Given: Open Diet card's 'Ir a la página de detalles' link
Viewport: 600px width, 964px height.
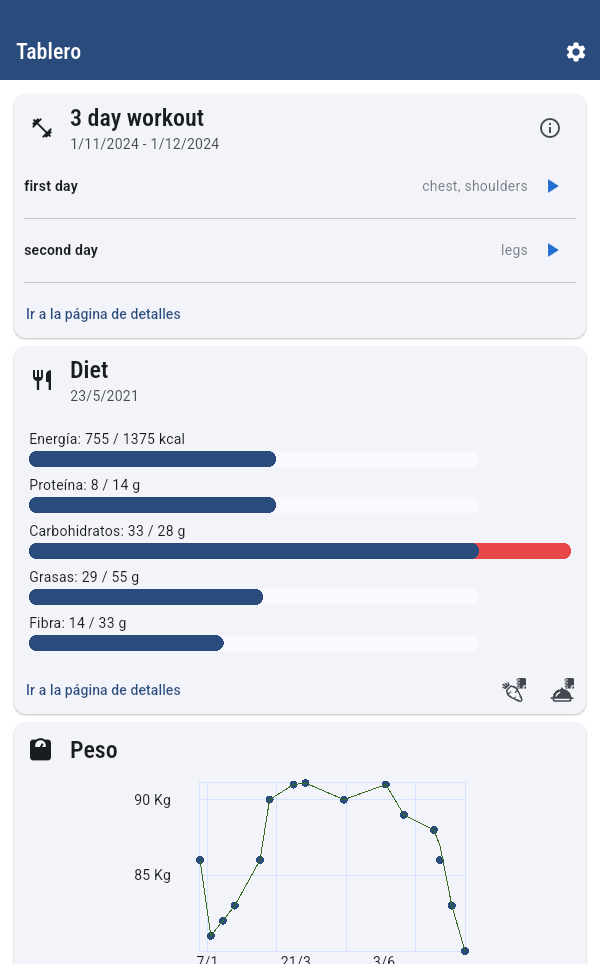Looking at the screenshot, I should pyautogui.click(x=103, y=690).
